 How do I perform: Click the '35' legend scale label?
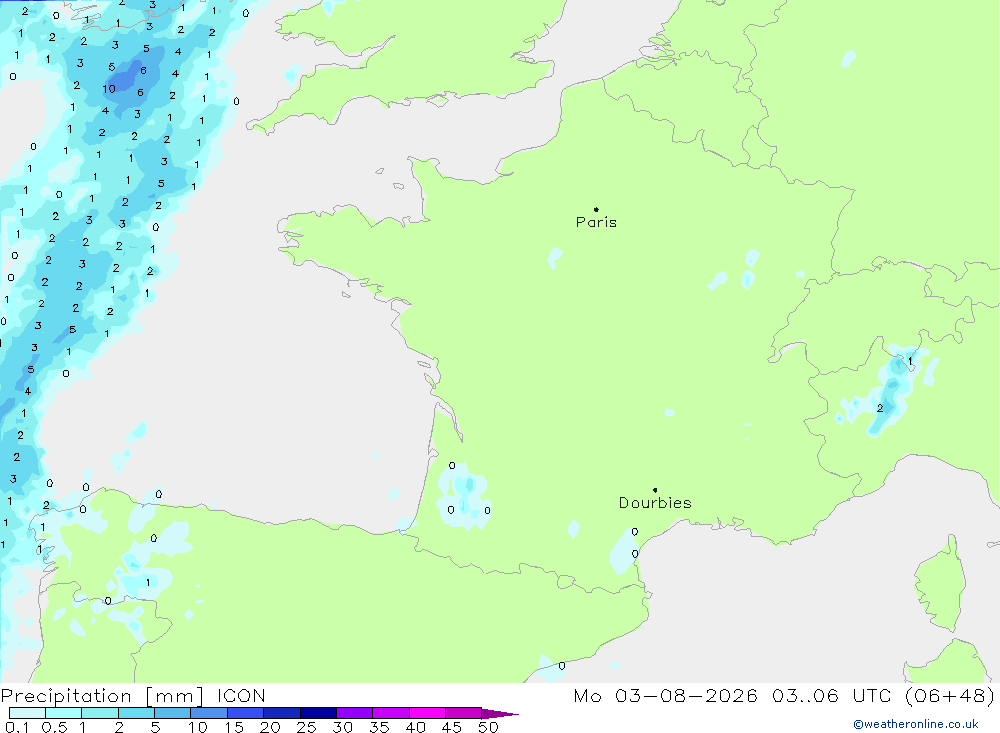[379, 727]
